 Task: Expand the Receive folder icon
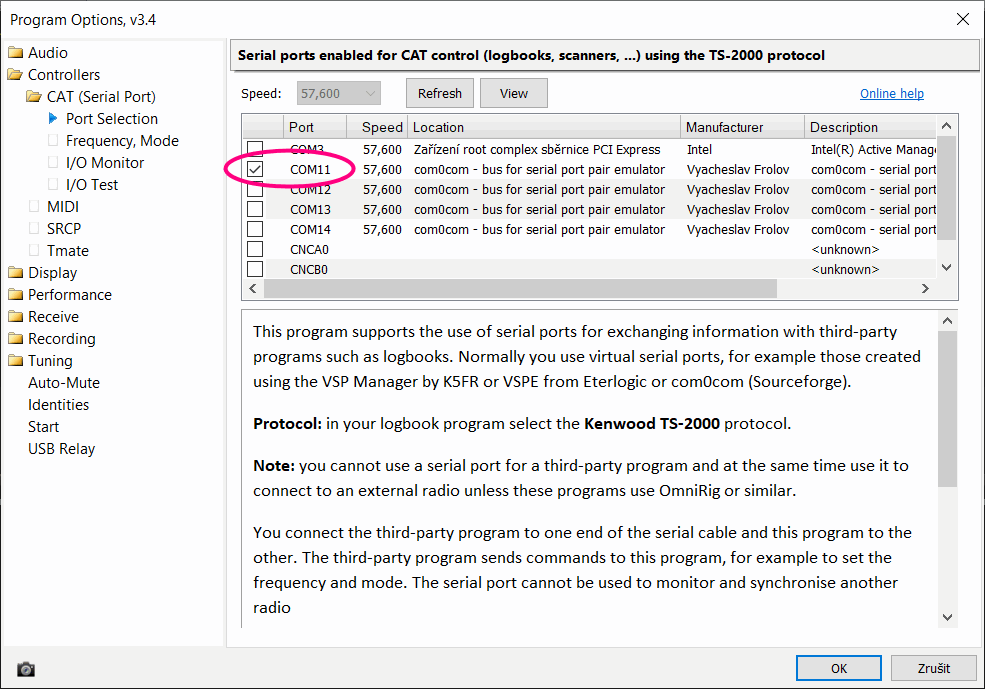pos(15,317)
